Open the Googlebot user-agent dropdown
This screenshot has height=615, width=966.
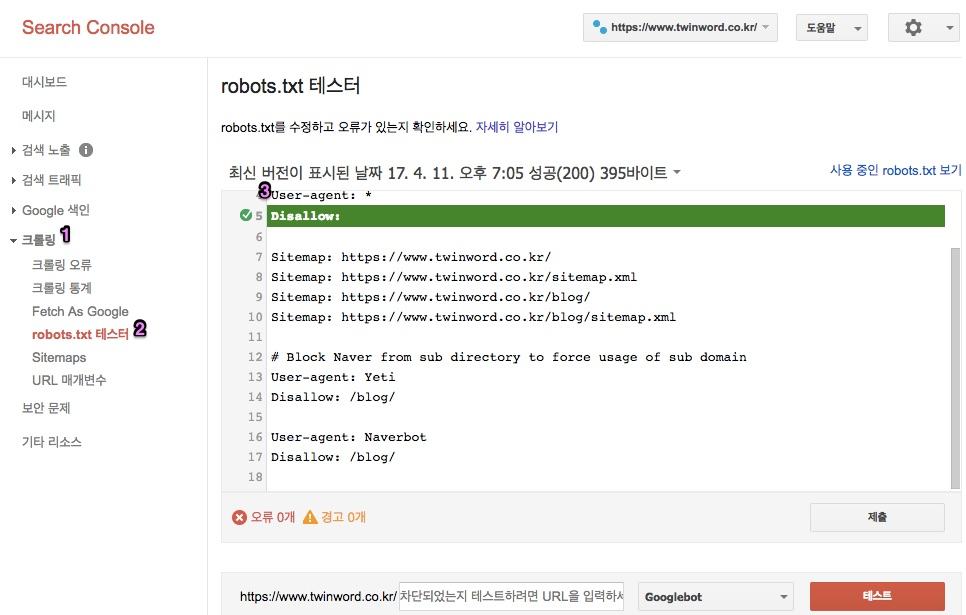715,597
